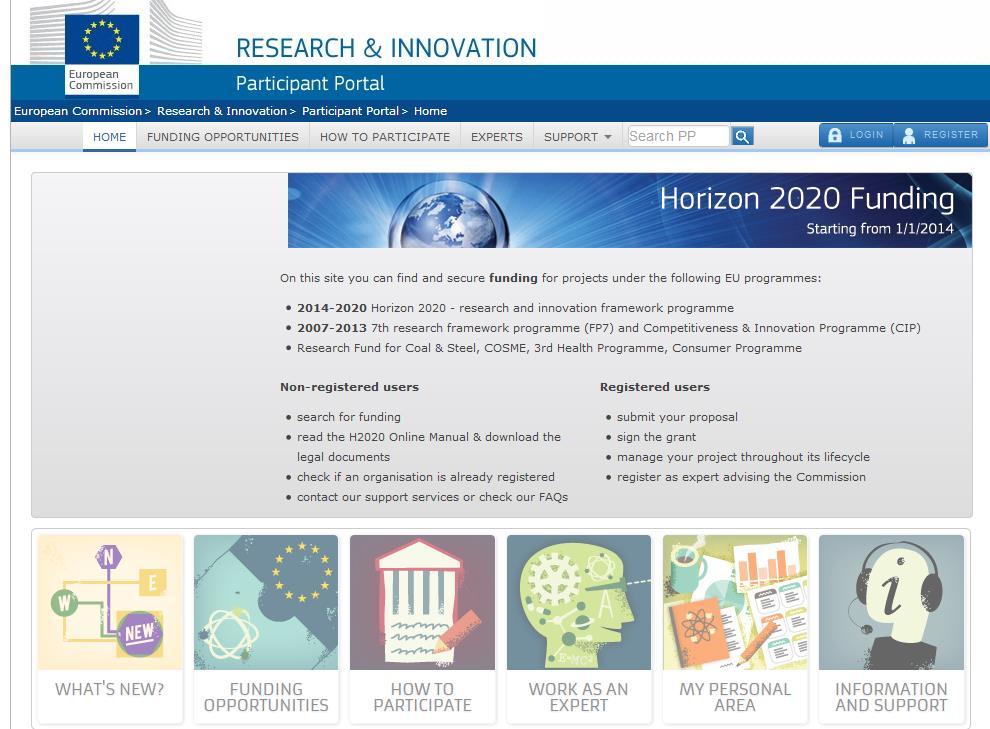The height and width of the screenshot is (729, 990).
Task: Follow the Participant Portal breadcrumb link
Action: coord(350,111)
